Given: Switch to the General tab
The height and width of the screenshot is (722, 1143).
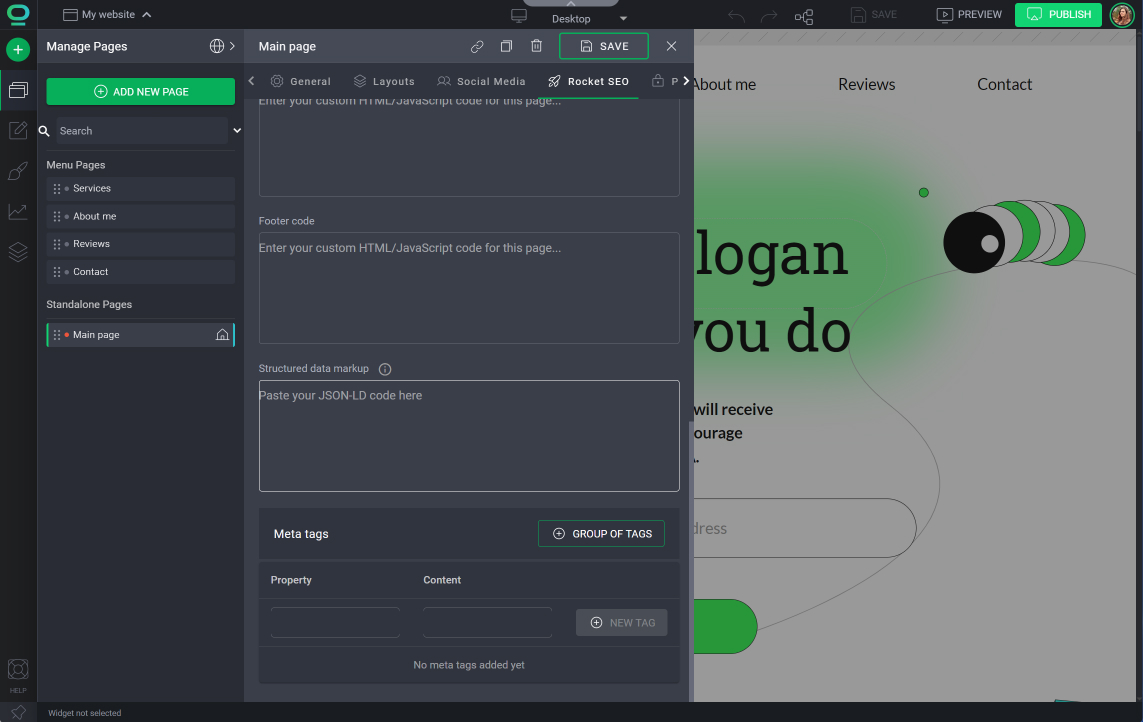Looking at the screenshot, I should pyautogui.click(x=301, y=81).
